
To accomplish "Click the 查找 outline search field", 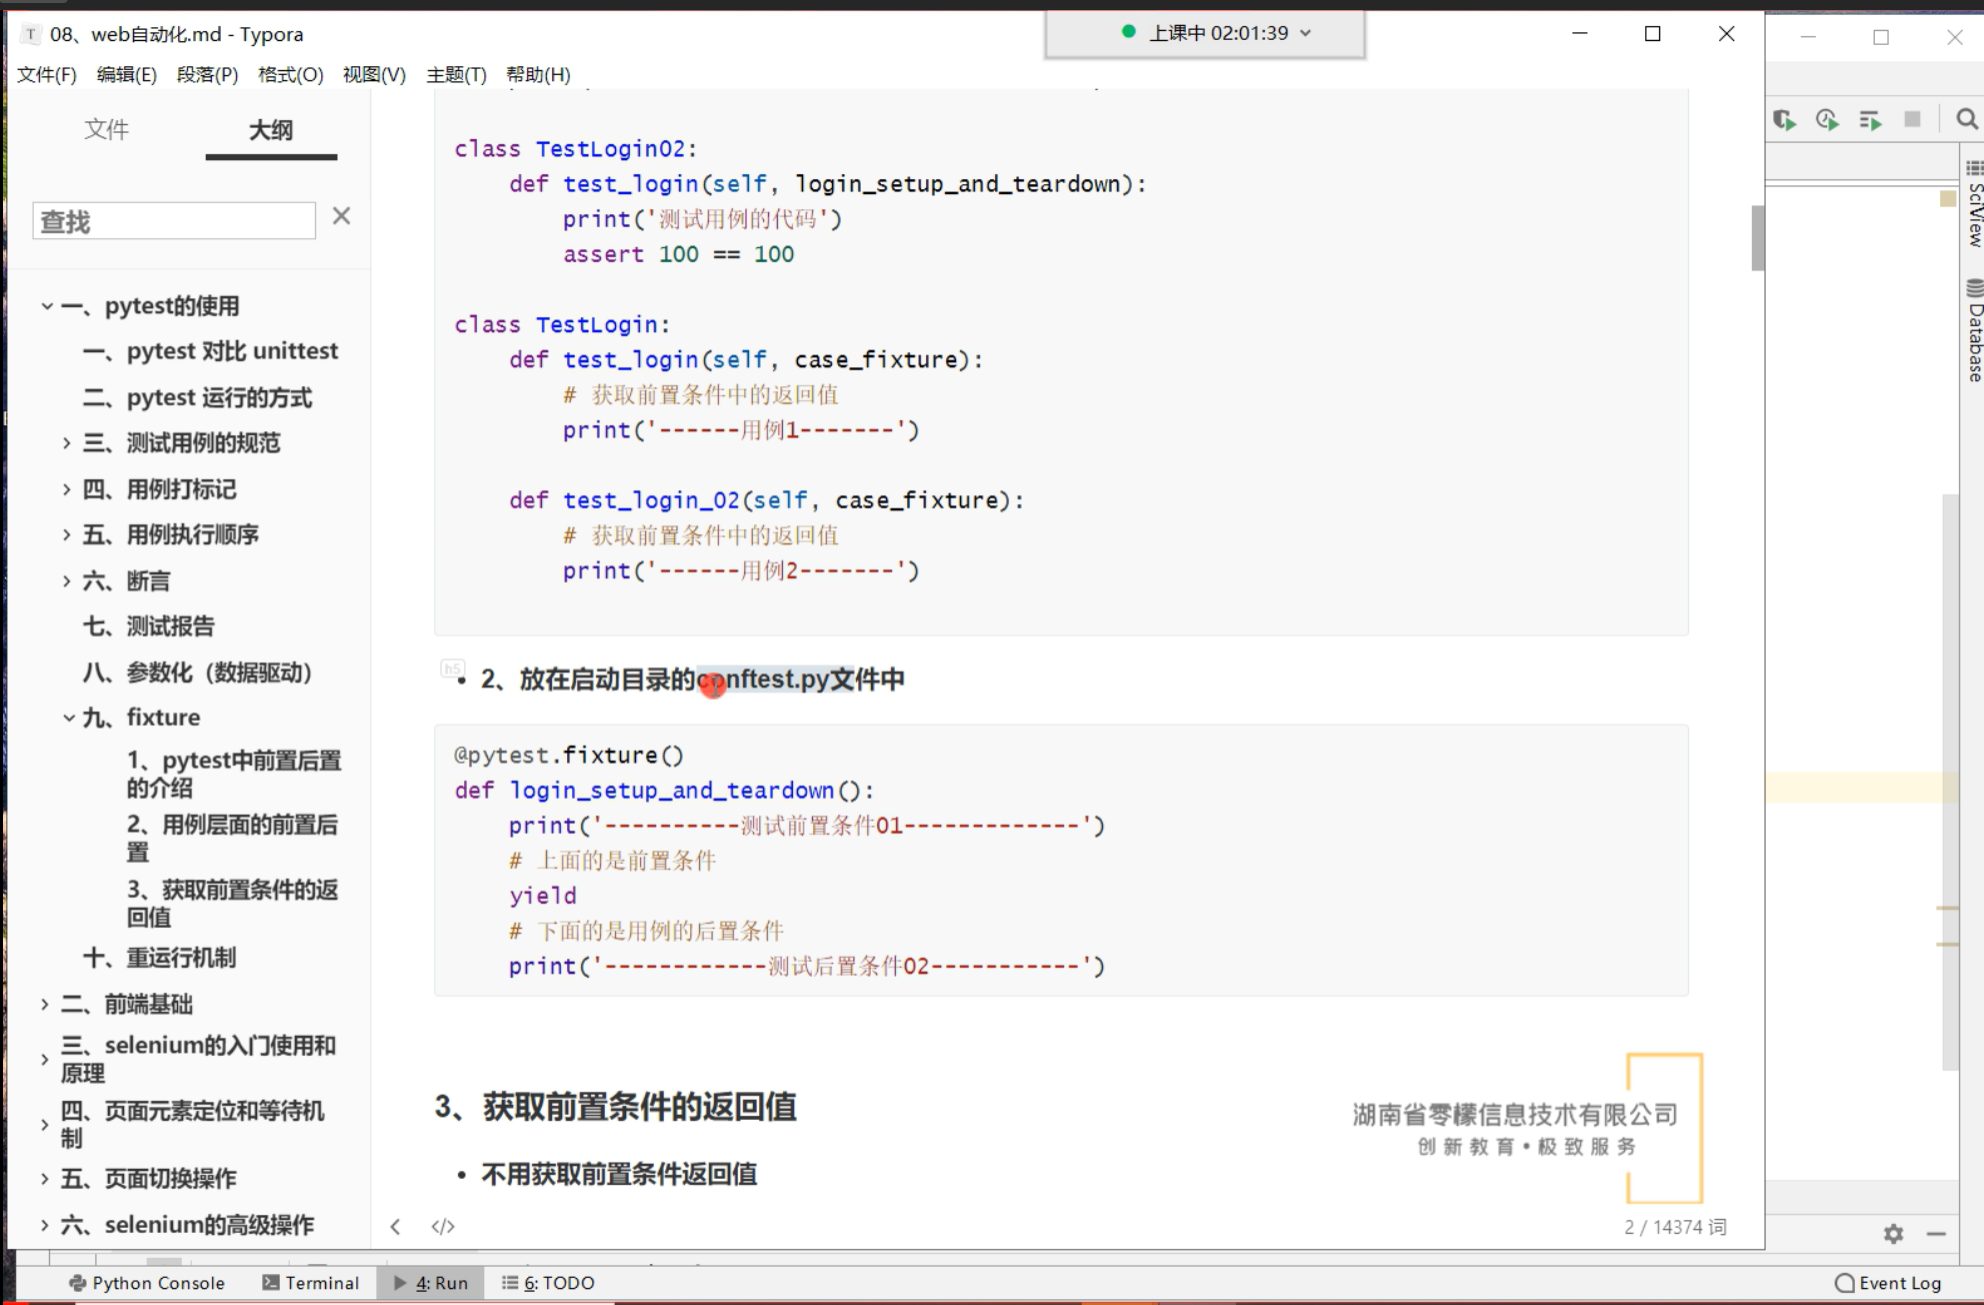I will point(174,221).
